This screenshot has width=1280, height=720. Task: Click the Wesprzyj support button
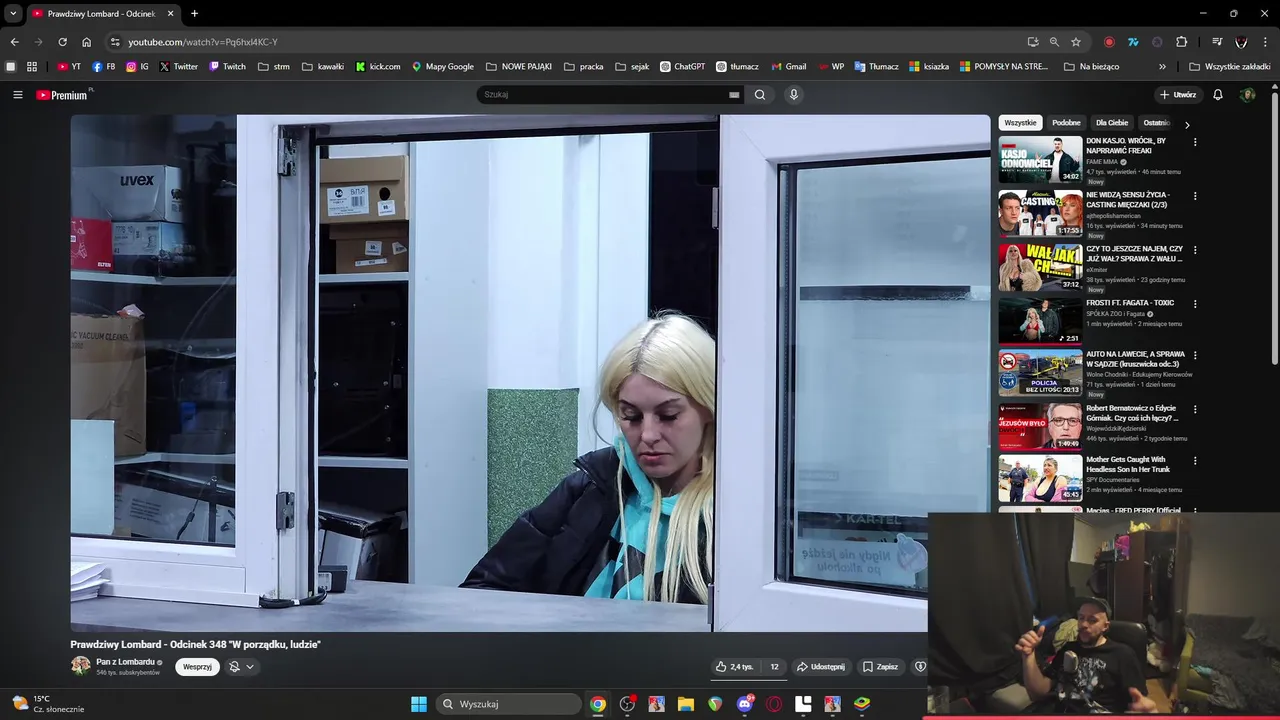pos(197,667)
